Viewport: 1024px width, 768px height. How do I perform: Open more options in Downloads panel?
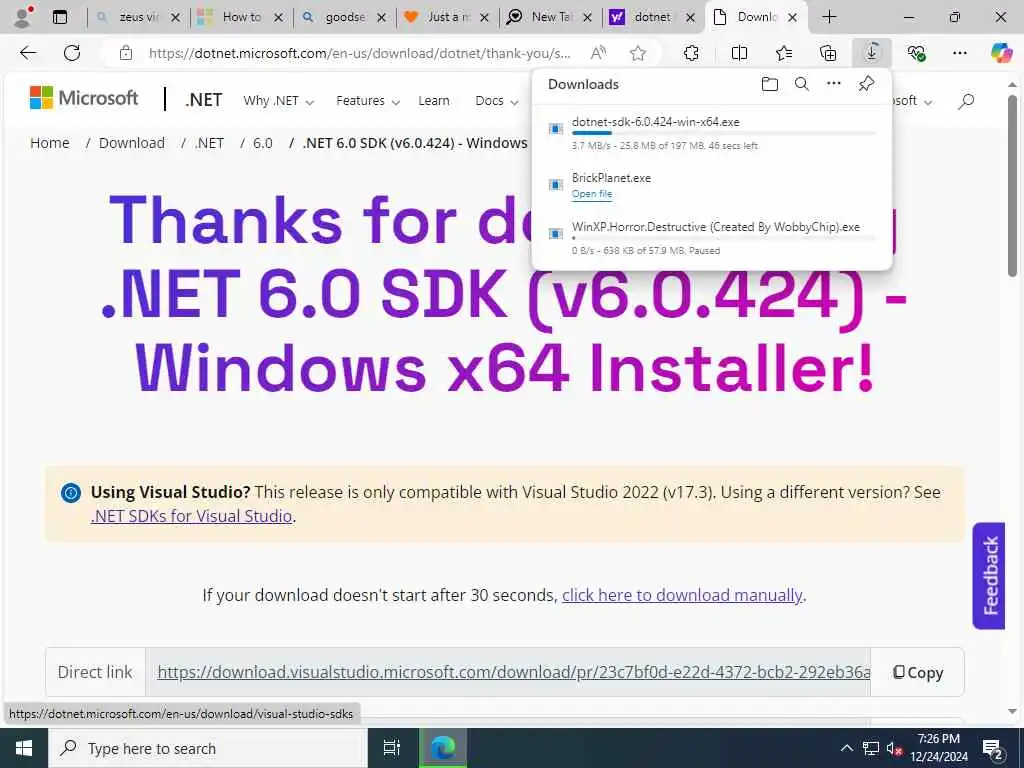tap(834, 84)
